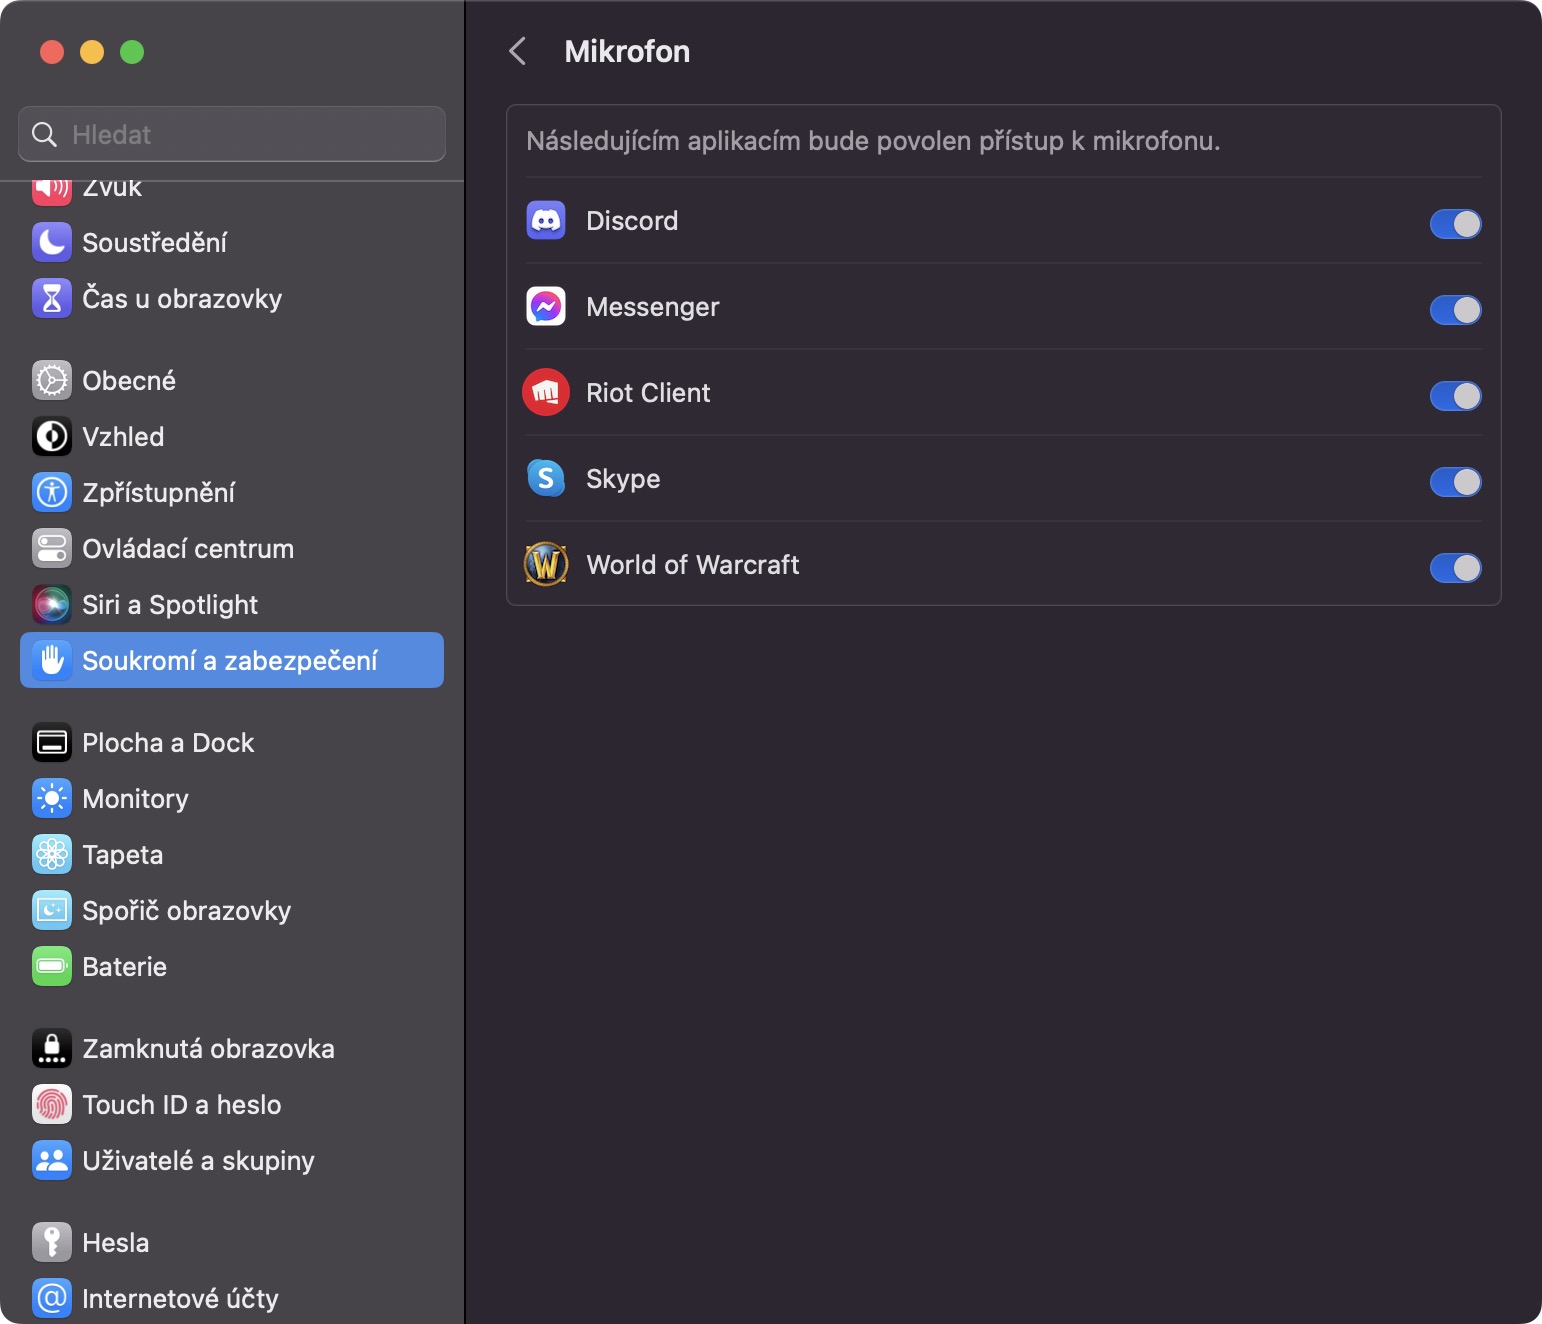Open the Baterie settings pane
Screen dimensions: 1542x1324
click(x=124, y=967)
